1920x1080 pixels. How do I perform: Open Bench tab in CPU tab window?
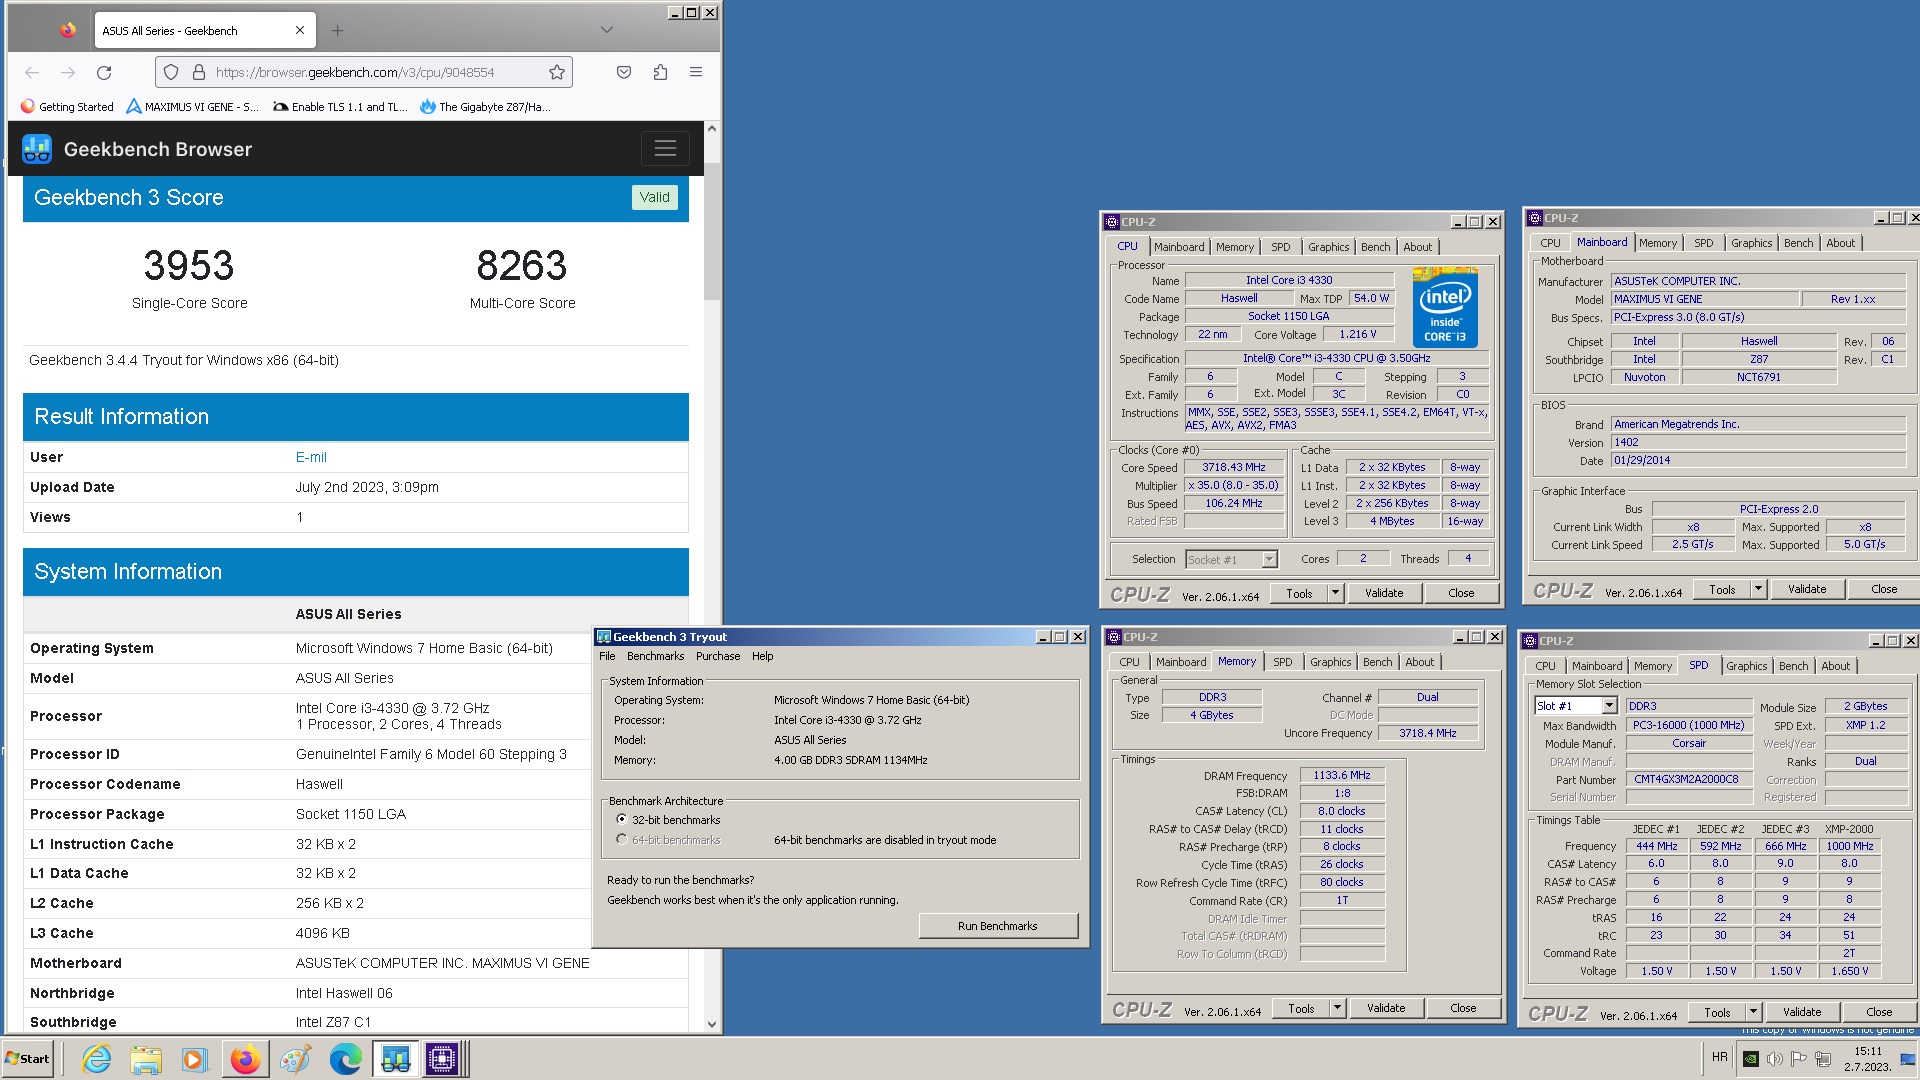coord(1376,247)
